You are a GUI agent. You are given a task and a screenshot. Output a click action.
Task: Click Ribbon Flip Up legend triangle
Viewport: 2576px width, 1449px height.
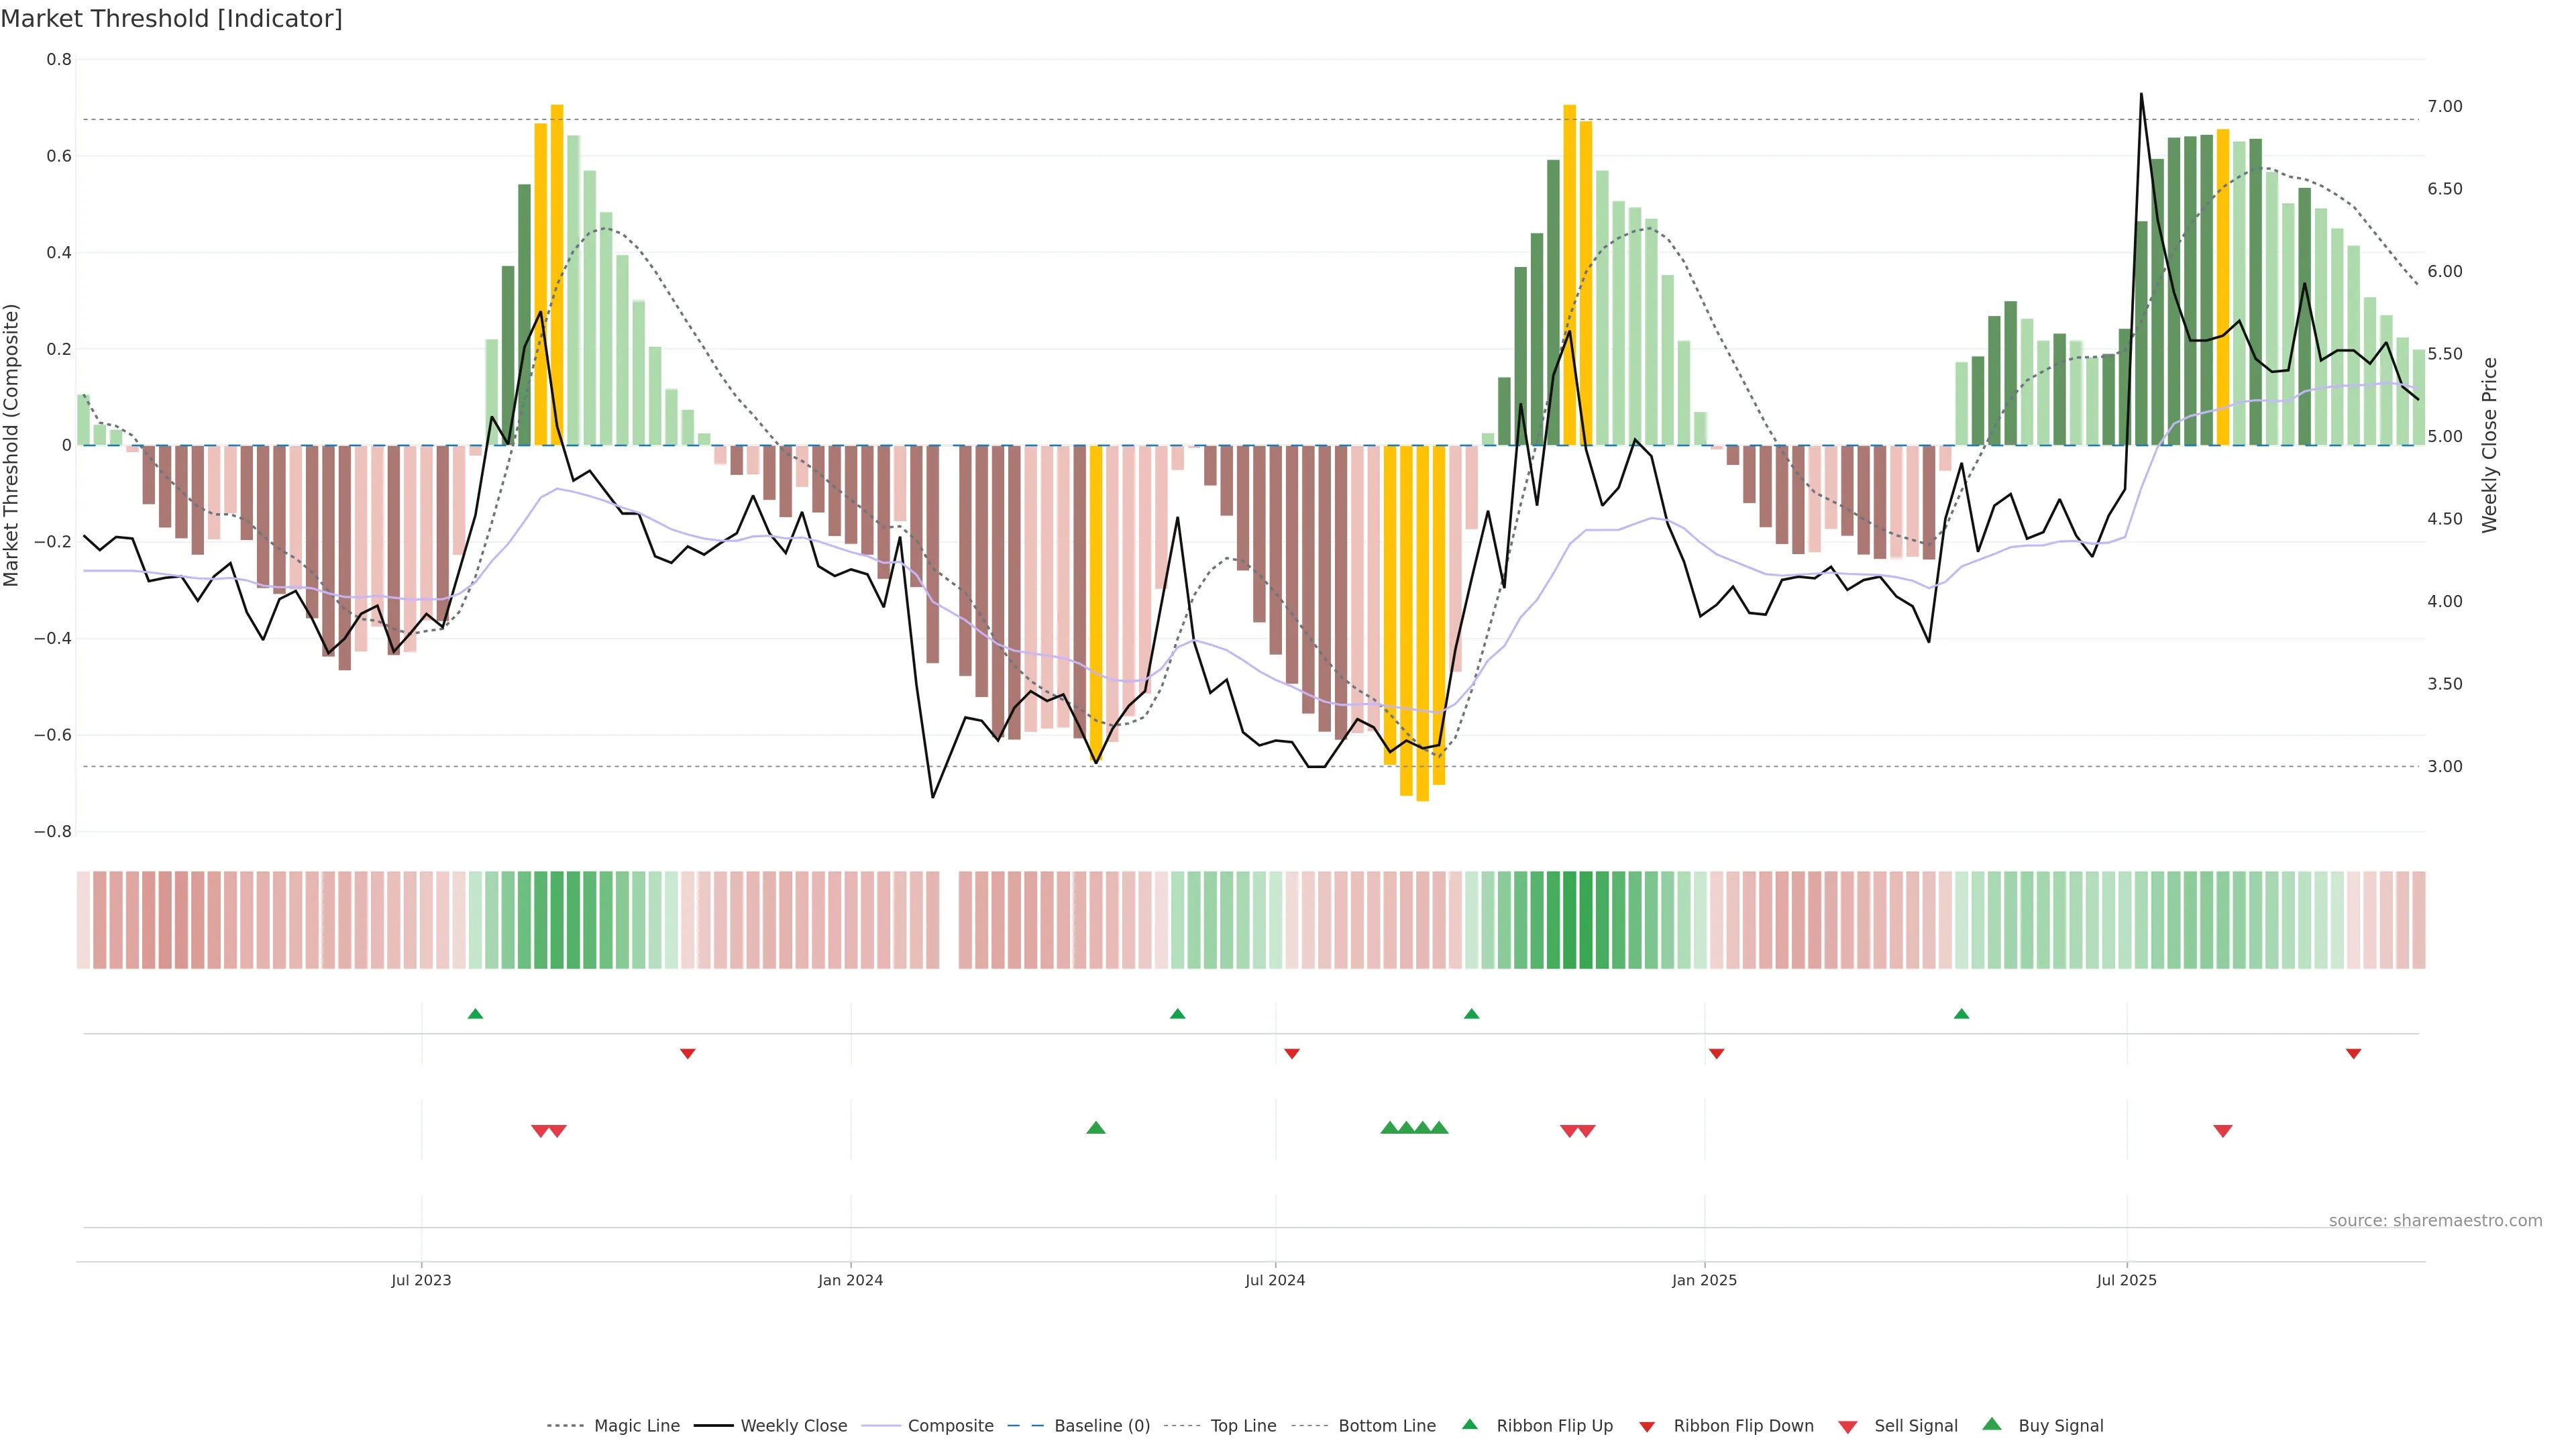[x=1470, y=1424]
